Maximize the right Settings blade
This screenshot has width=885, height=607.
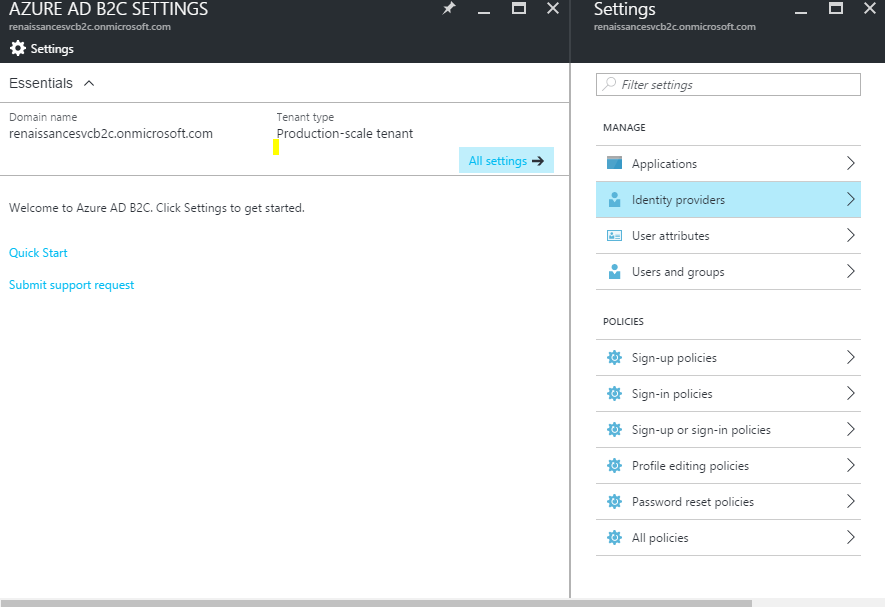837,9
